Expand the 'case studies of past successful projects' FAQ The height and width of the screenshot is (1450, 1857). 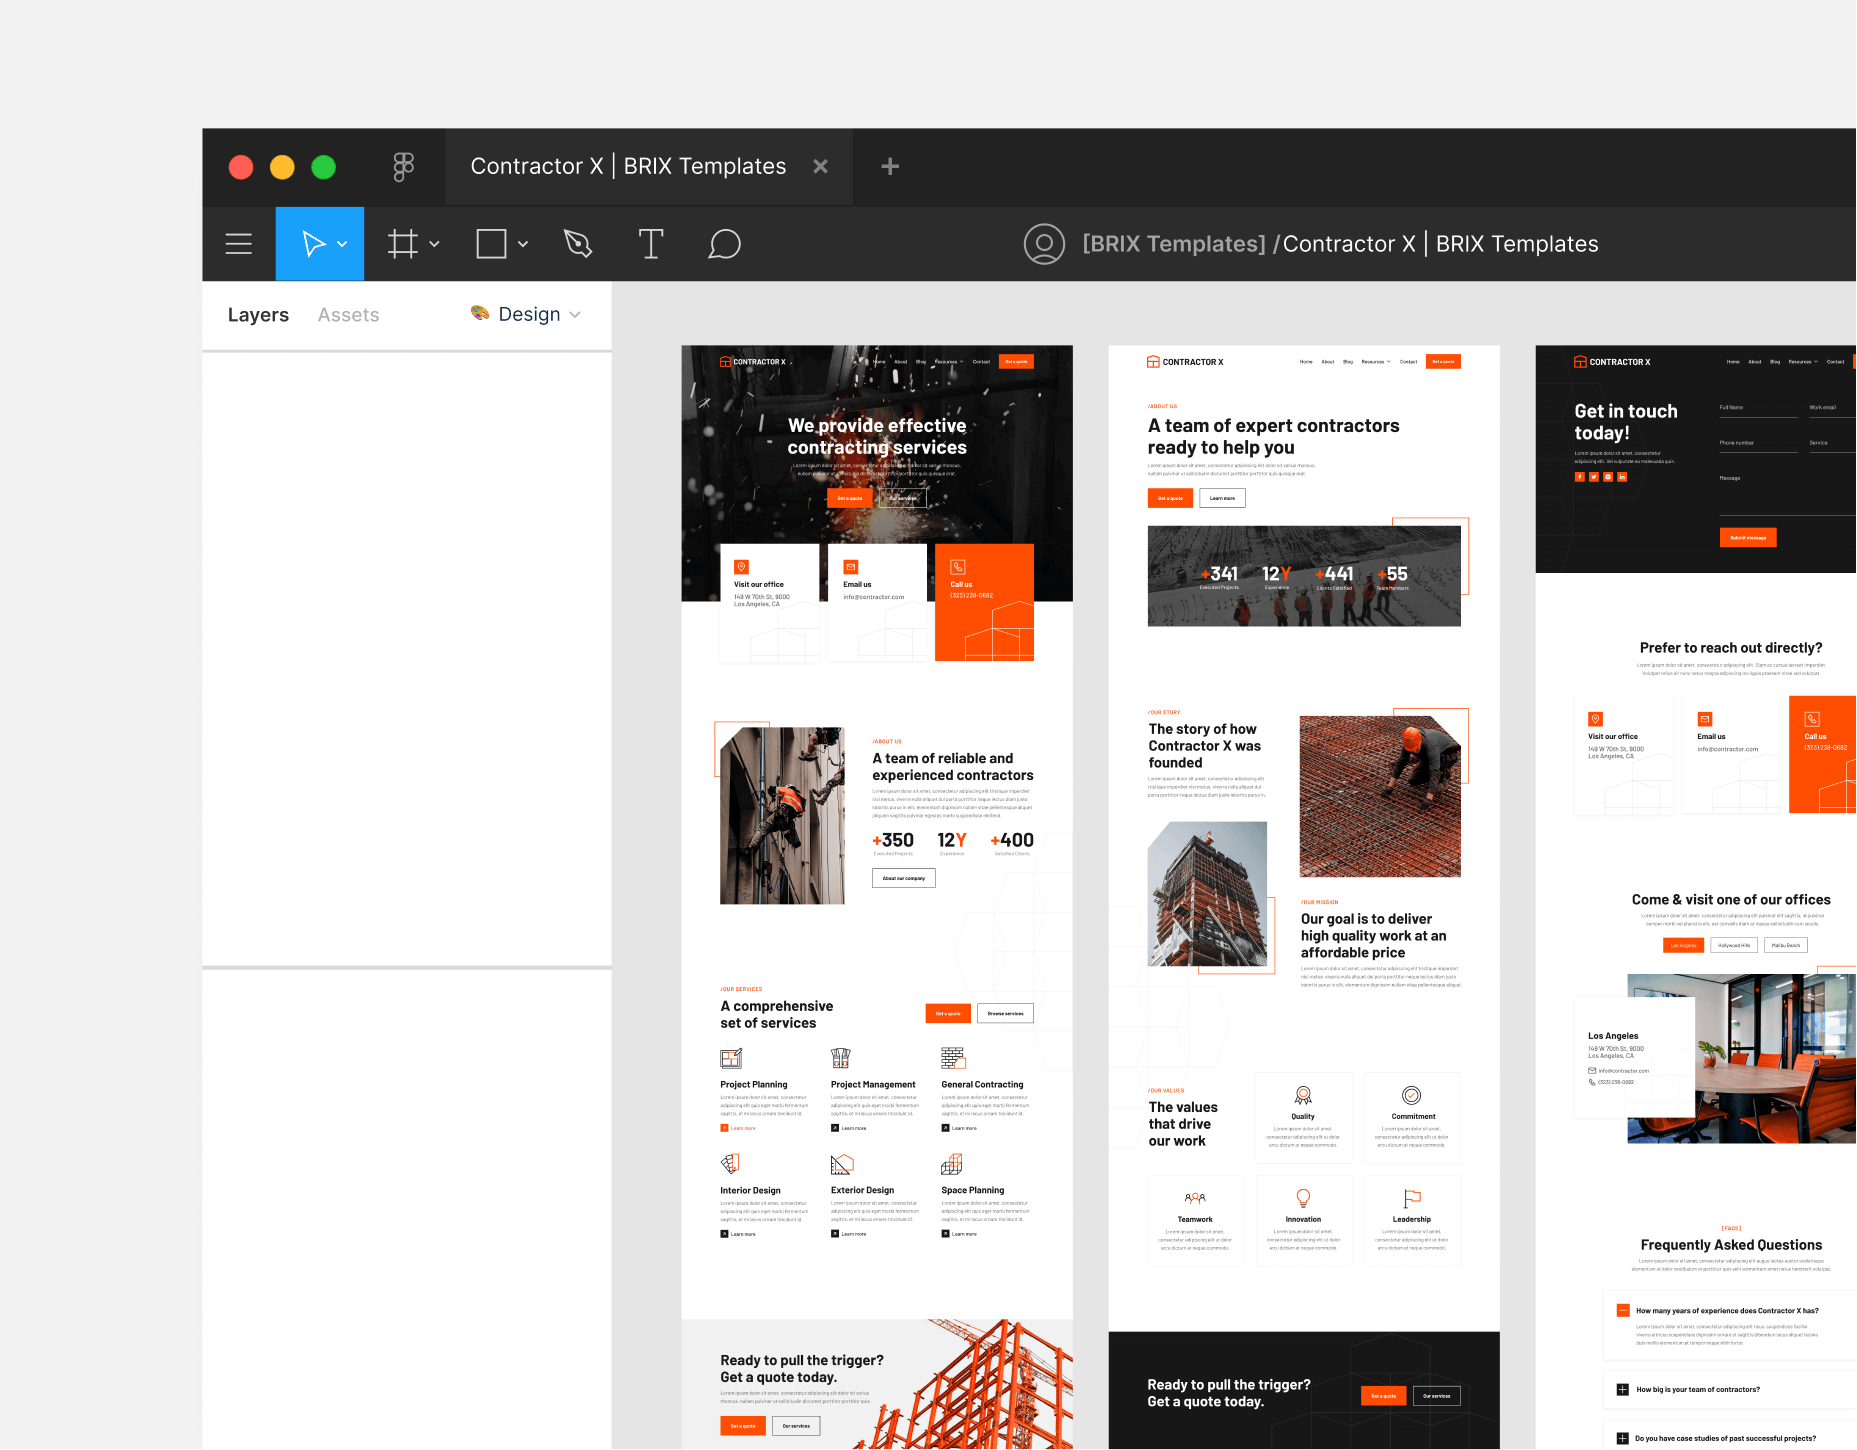click(1623, 1438)
